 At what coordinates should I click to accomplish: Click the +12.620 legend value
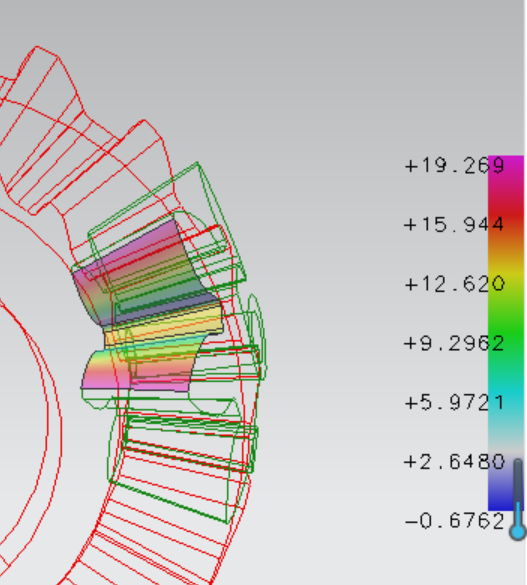pos(455,284)
